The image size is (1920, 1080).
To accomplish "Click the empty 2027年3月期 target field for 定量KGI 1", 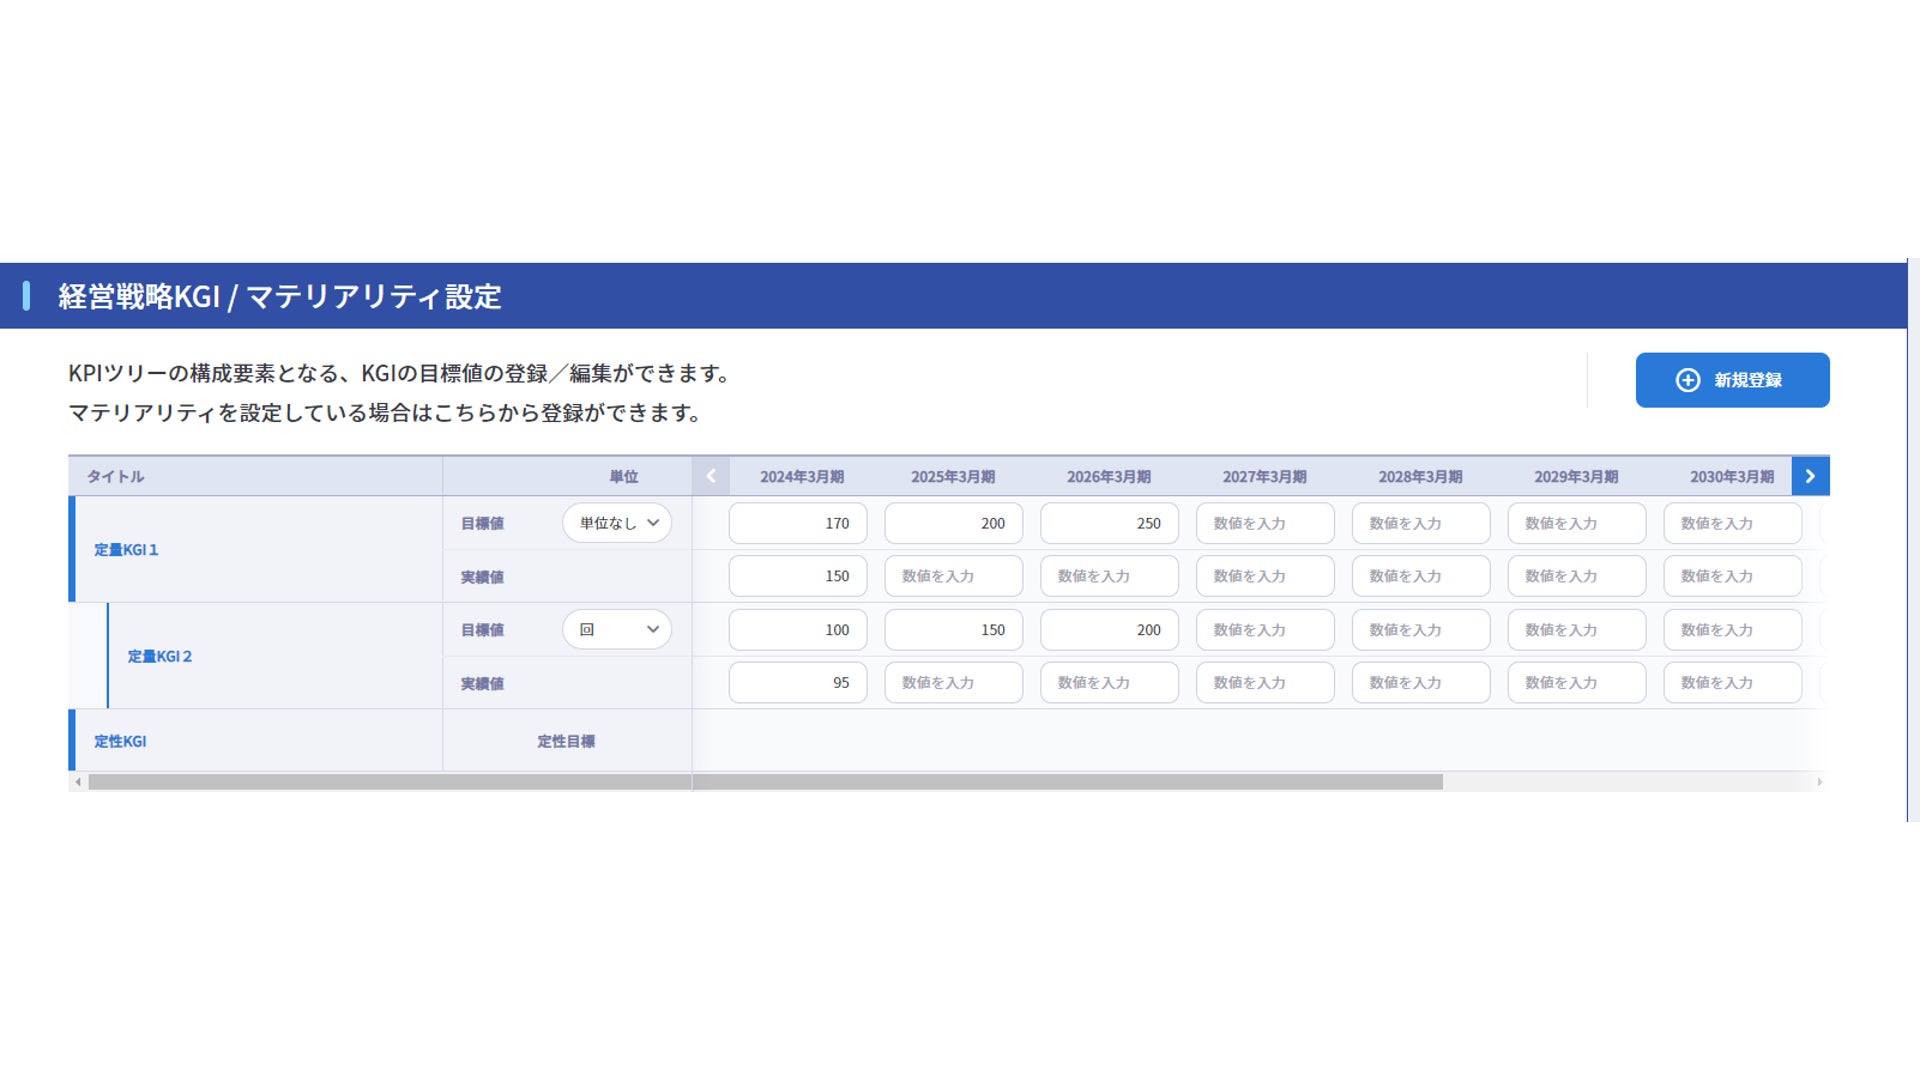I will pyautogui.click(x=1265, y=523).
